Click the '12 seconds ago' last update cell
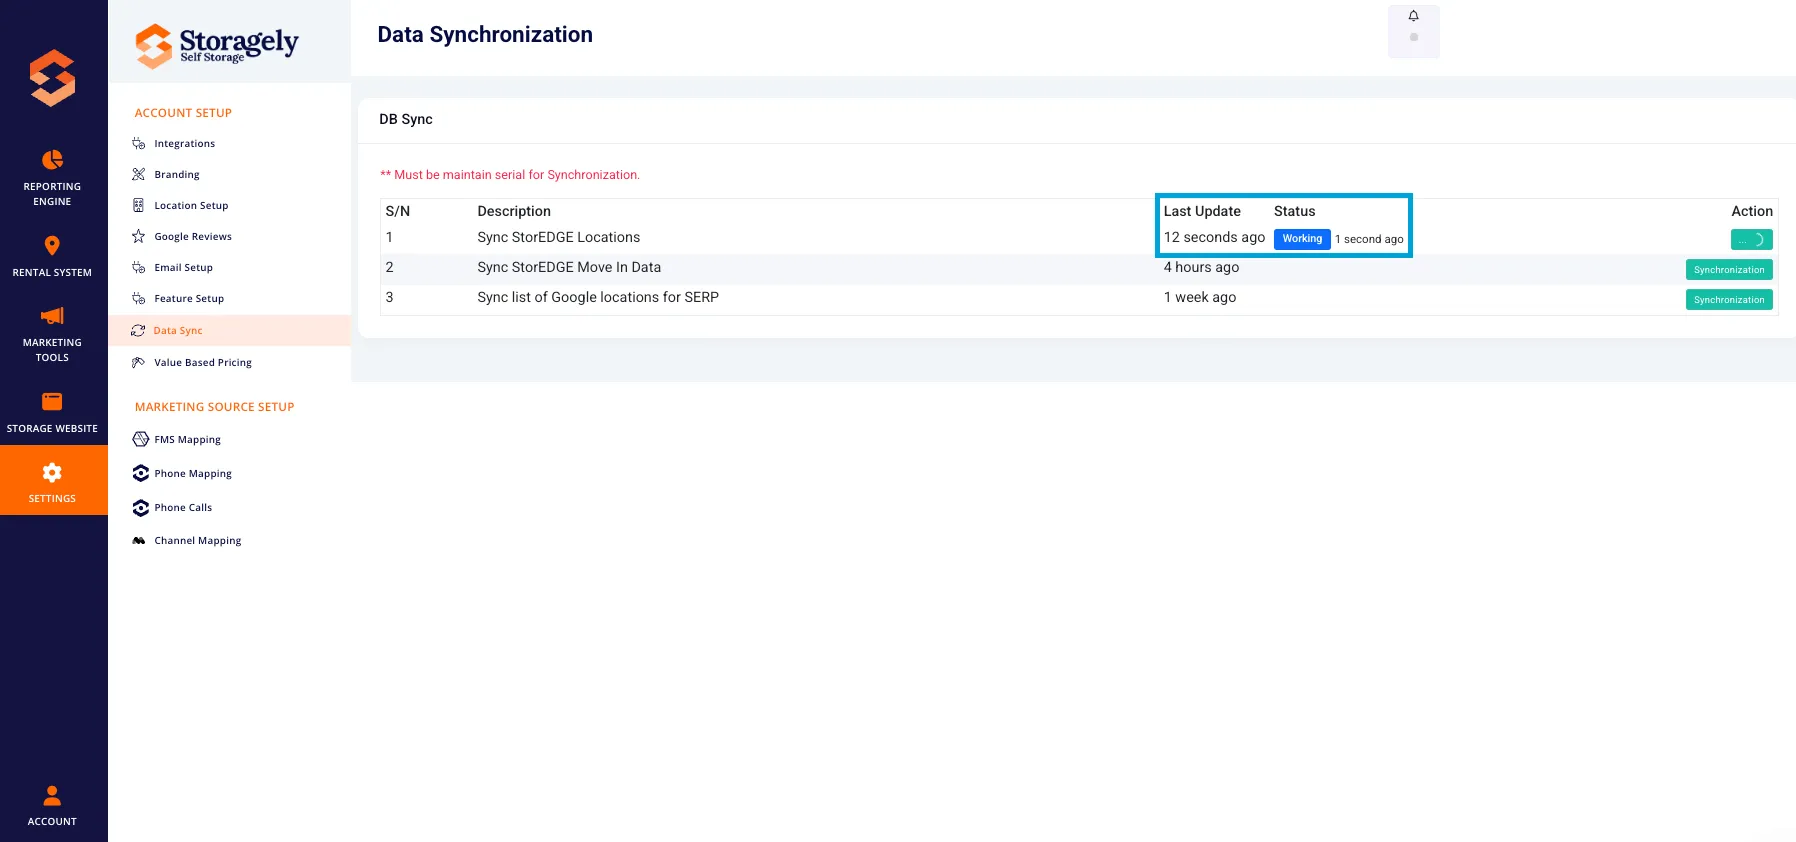 pos(1214,238)
